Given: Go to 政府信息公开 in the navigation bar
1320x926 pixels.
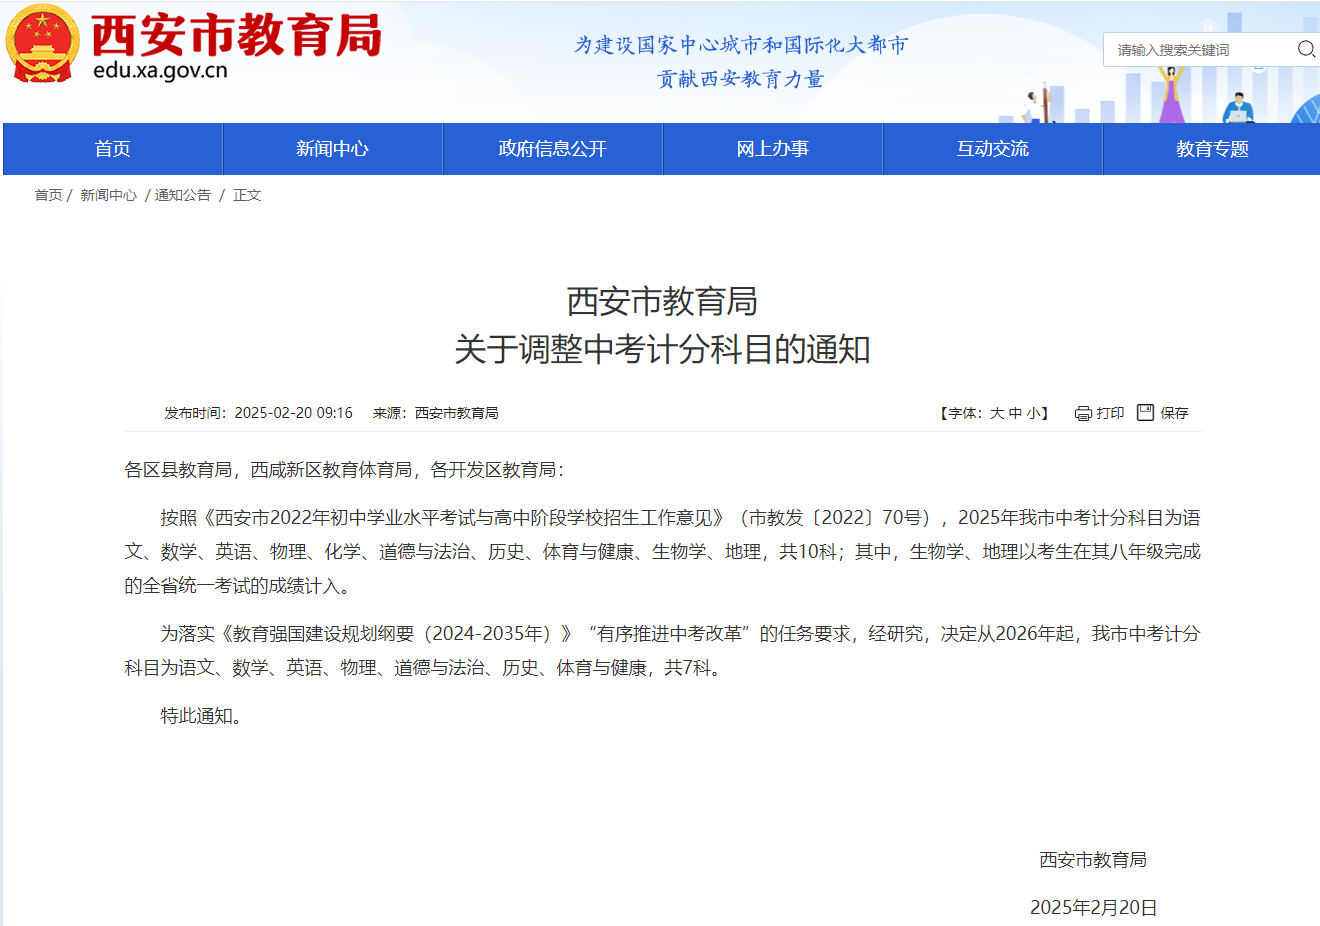Looking at the screenshot, I should click(552, 149).
